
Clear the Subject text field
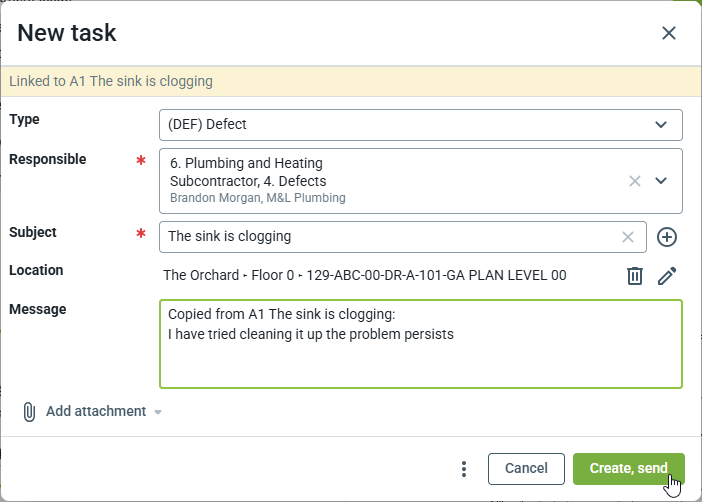[x=628, y=237]
